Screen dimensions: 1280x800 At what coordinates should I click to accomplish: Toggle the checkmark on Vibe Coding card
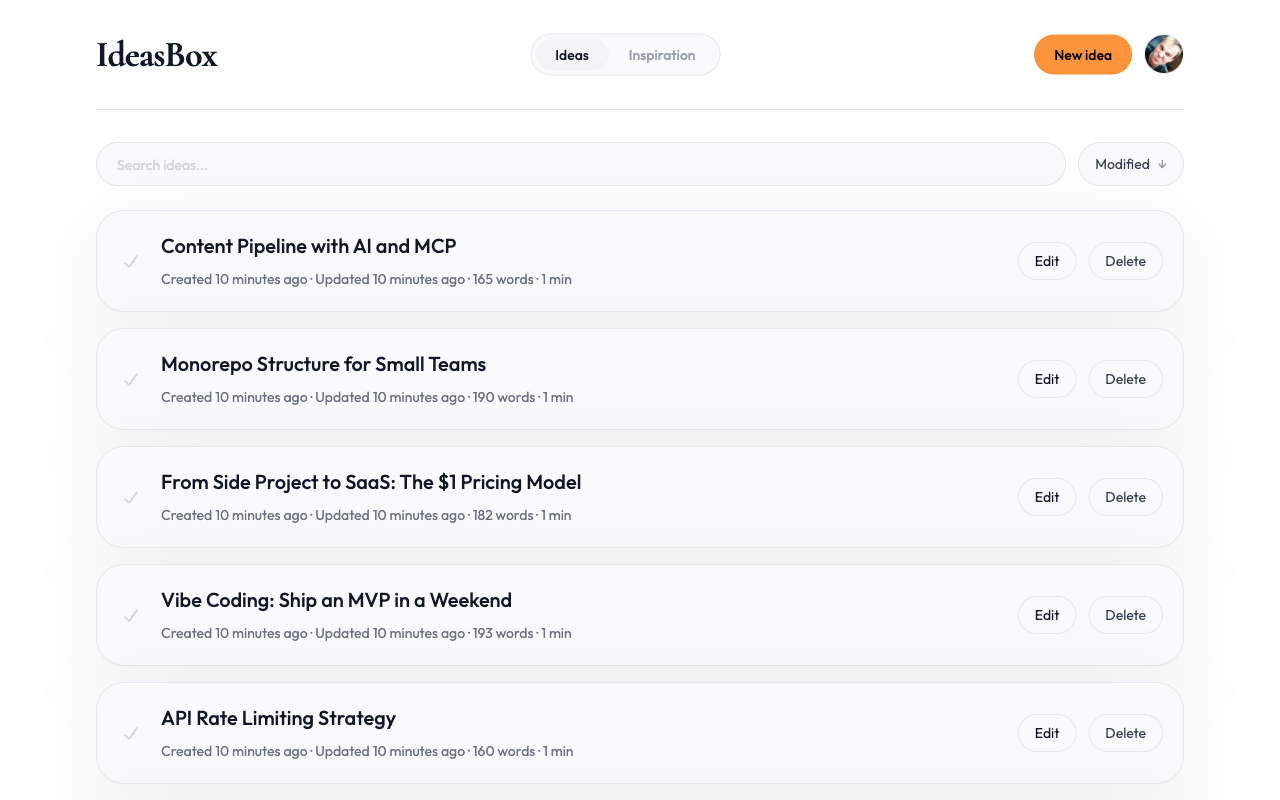(131, 615)
